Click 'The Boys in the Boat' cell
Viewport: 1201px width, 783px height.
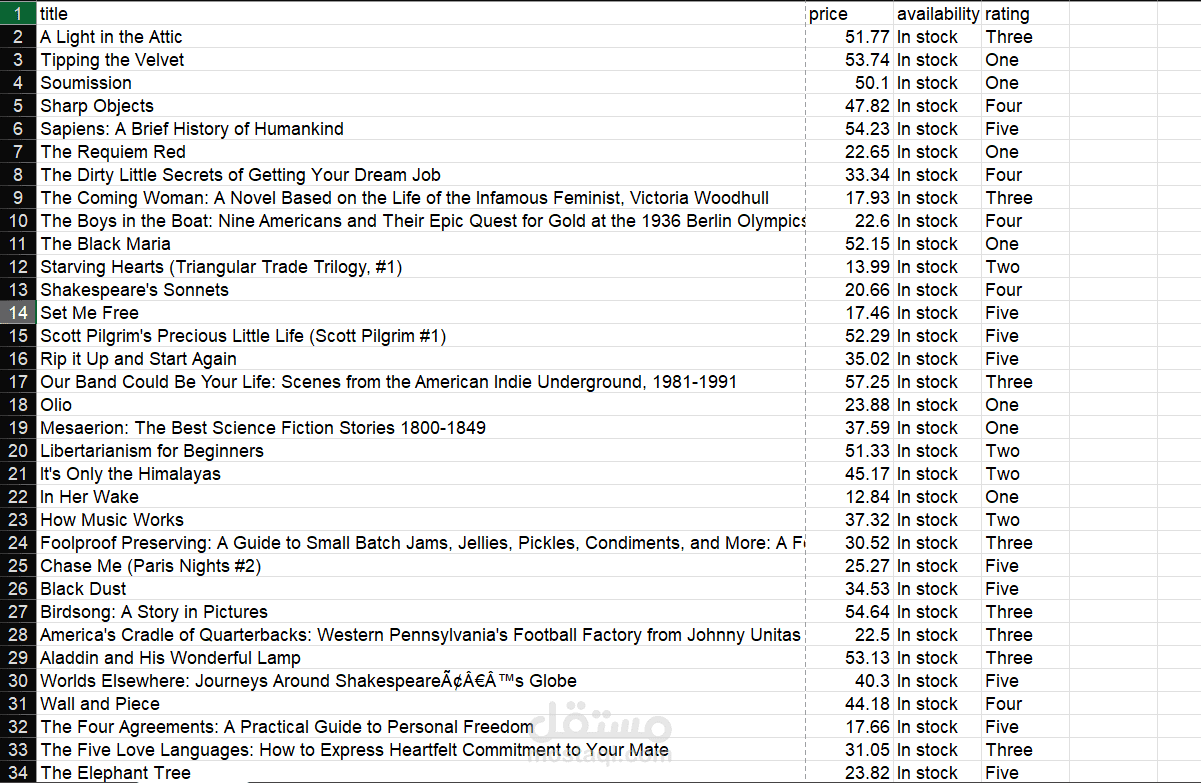422,221
